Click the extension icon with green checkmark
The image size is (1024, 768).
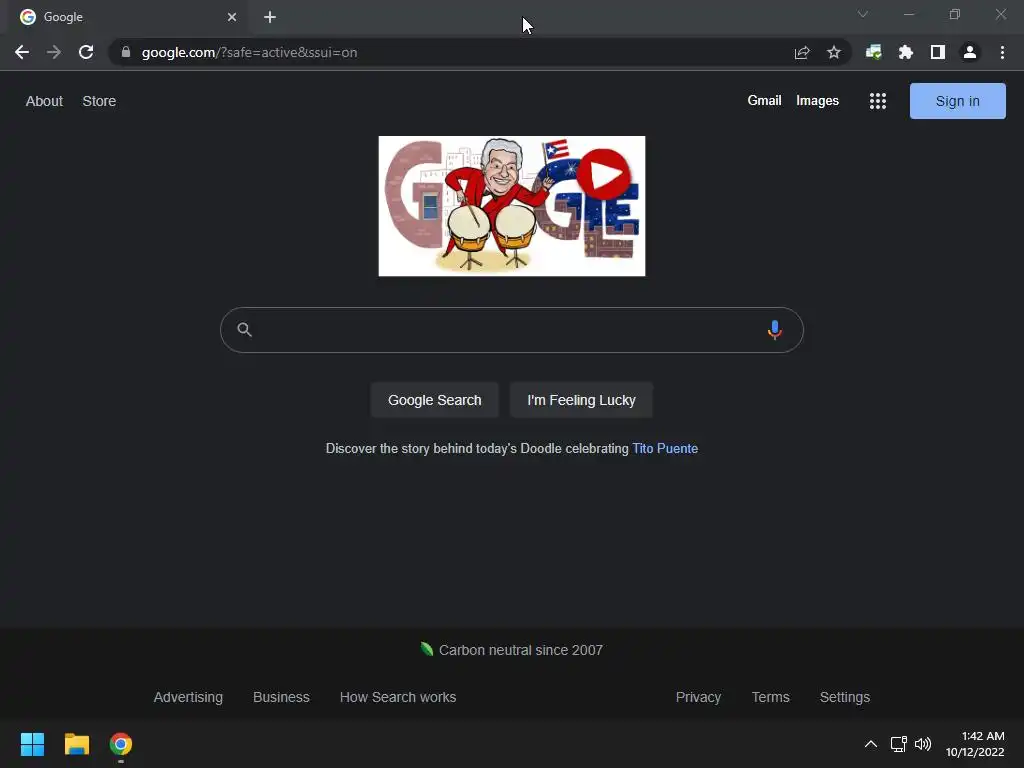(873, 52)
